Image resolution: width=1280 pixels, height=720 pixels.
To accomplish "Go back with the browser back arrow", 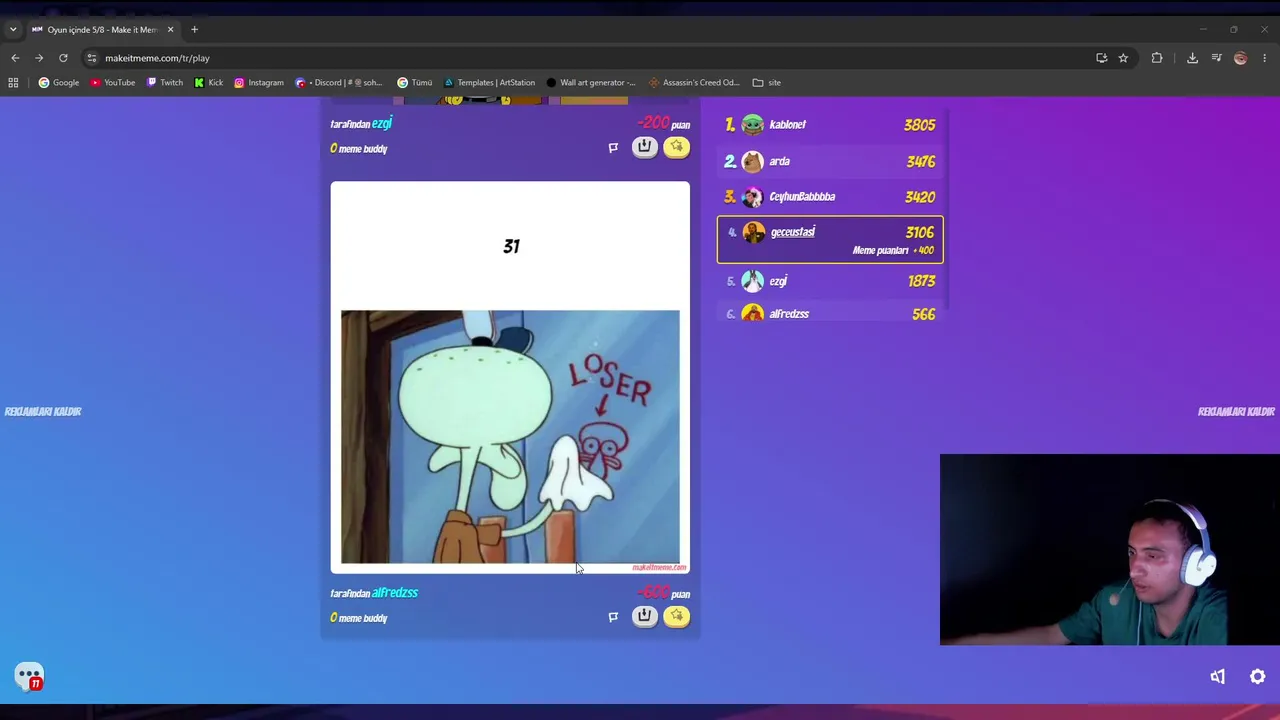I will pos(15,58).
